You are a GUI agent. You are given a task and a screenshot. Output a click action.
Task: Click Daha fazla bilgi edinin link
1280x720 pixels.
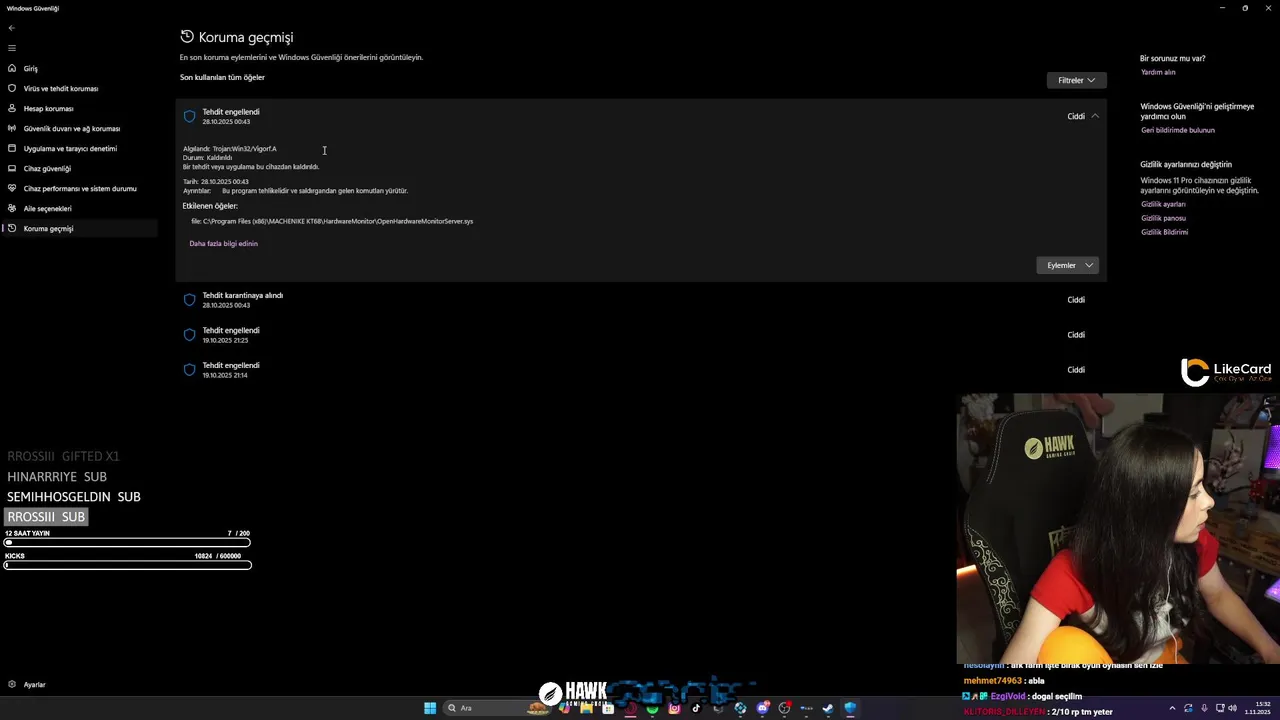point(224,244)
